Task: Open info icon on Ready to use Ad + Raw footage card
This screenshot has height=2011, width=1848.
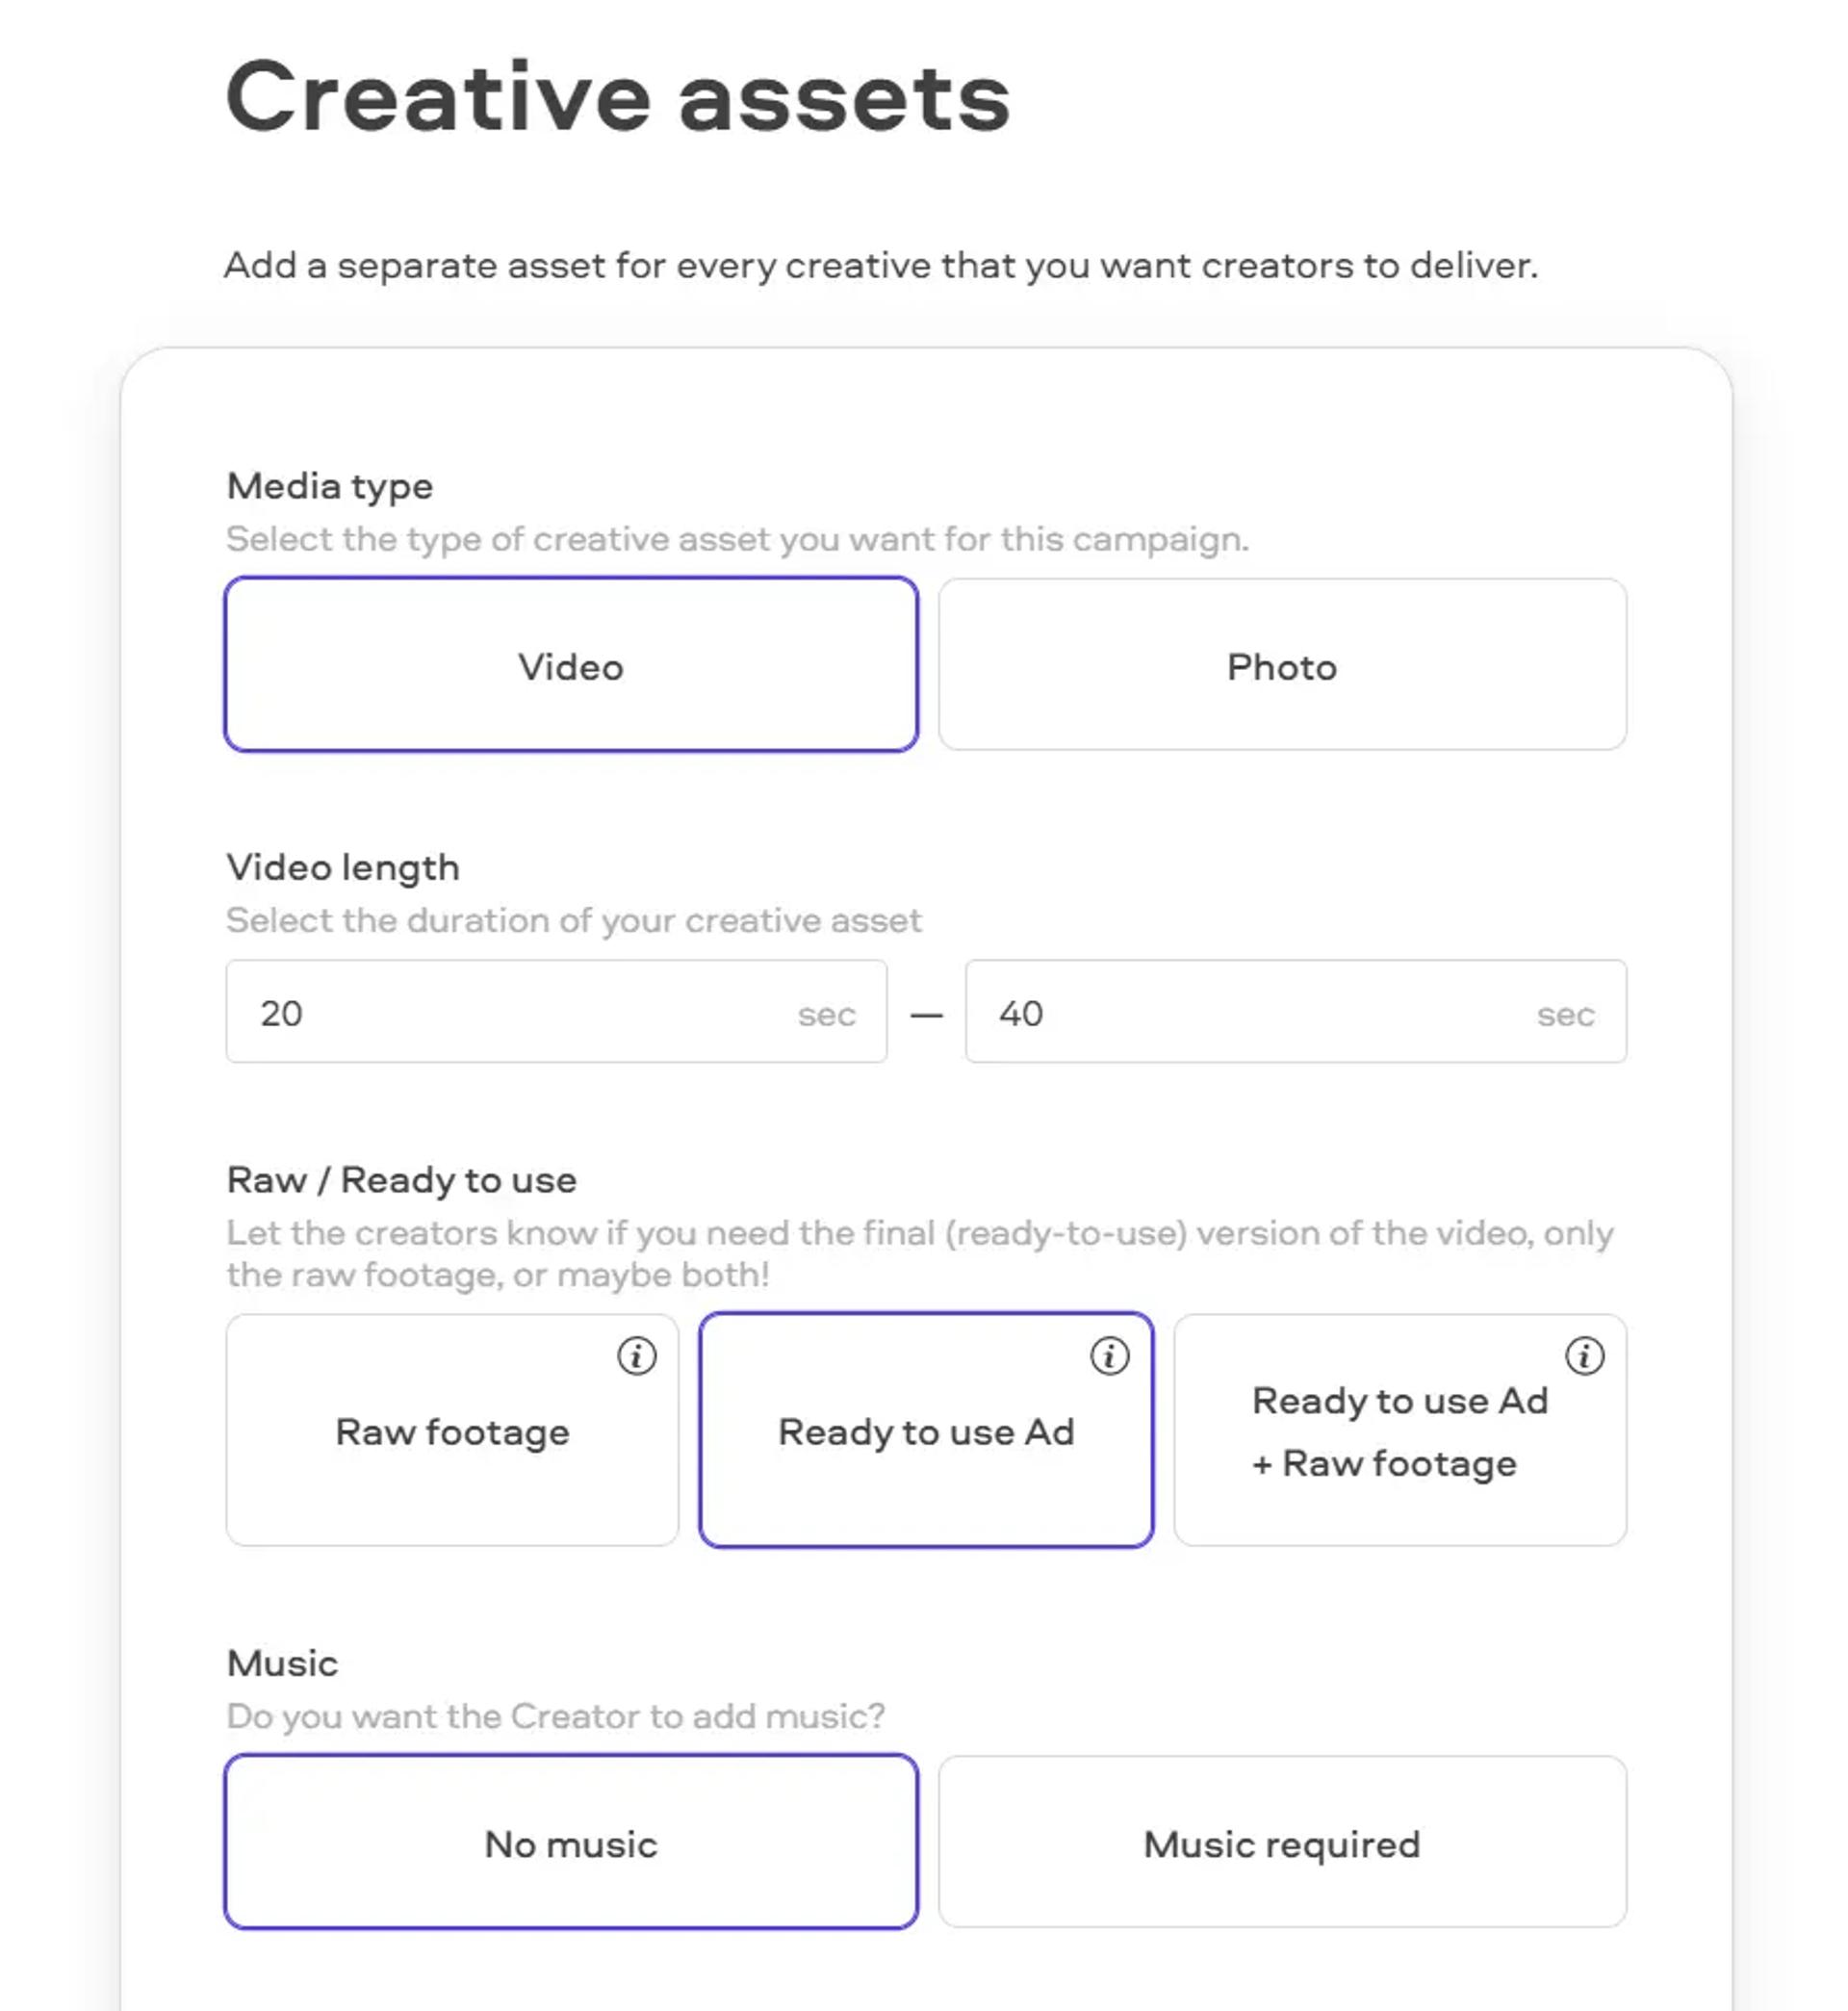Action: click(x=1585, y=1356)
